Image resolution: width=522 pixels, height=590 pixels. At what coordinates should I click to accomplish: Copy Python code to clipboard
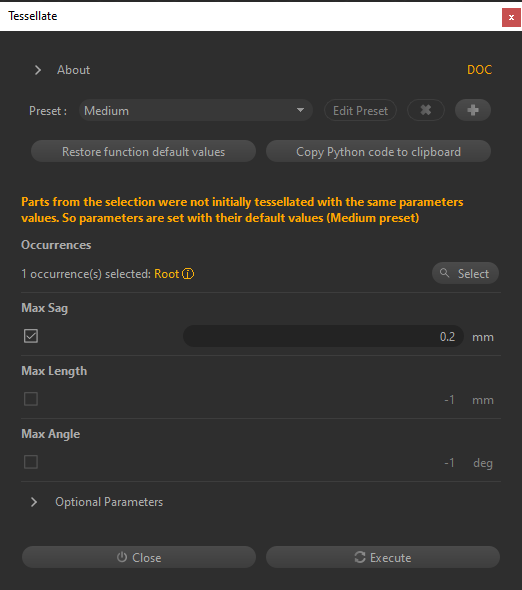378,151
